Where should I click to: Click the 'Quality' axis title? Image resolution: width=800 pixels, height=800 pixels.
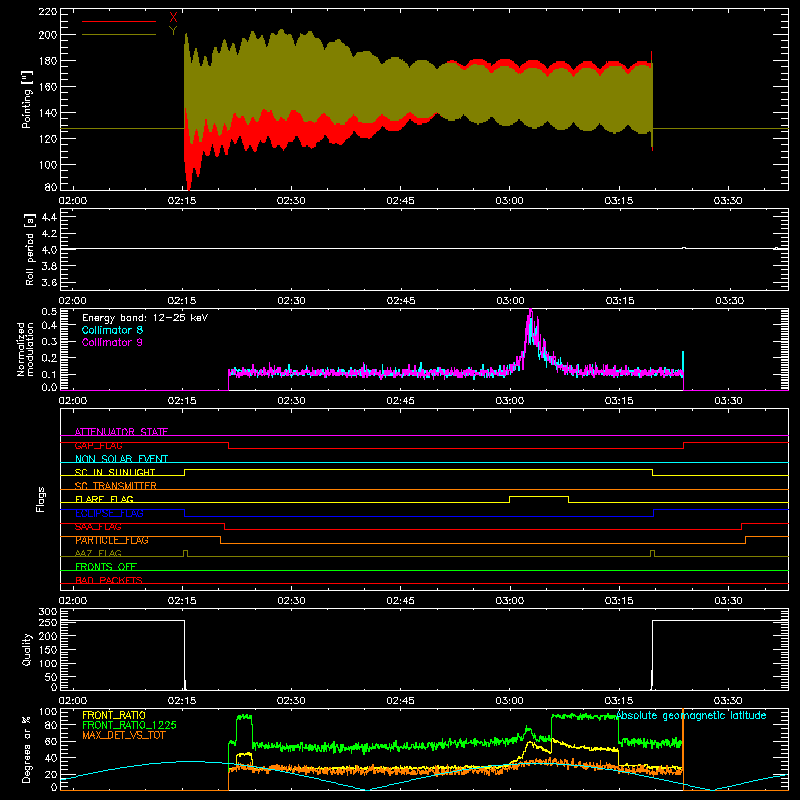pos(27,649)
